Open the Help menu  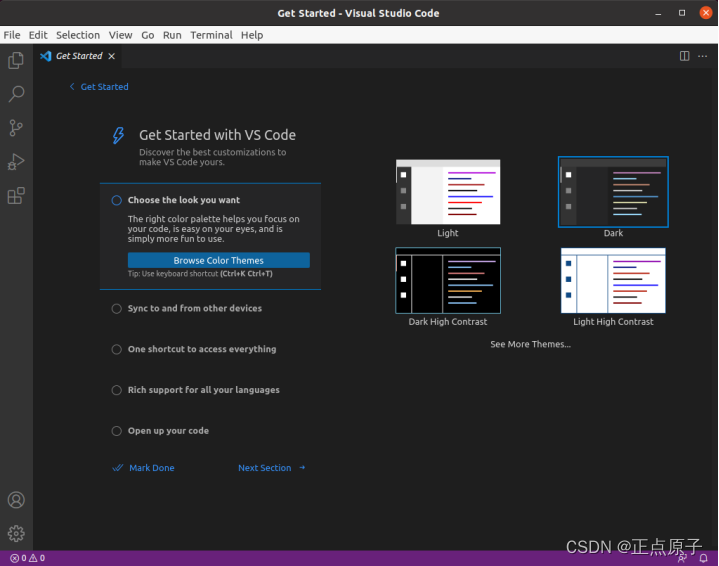[x=252, y=35]
